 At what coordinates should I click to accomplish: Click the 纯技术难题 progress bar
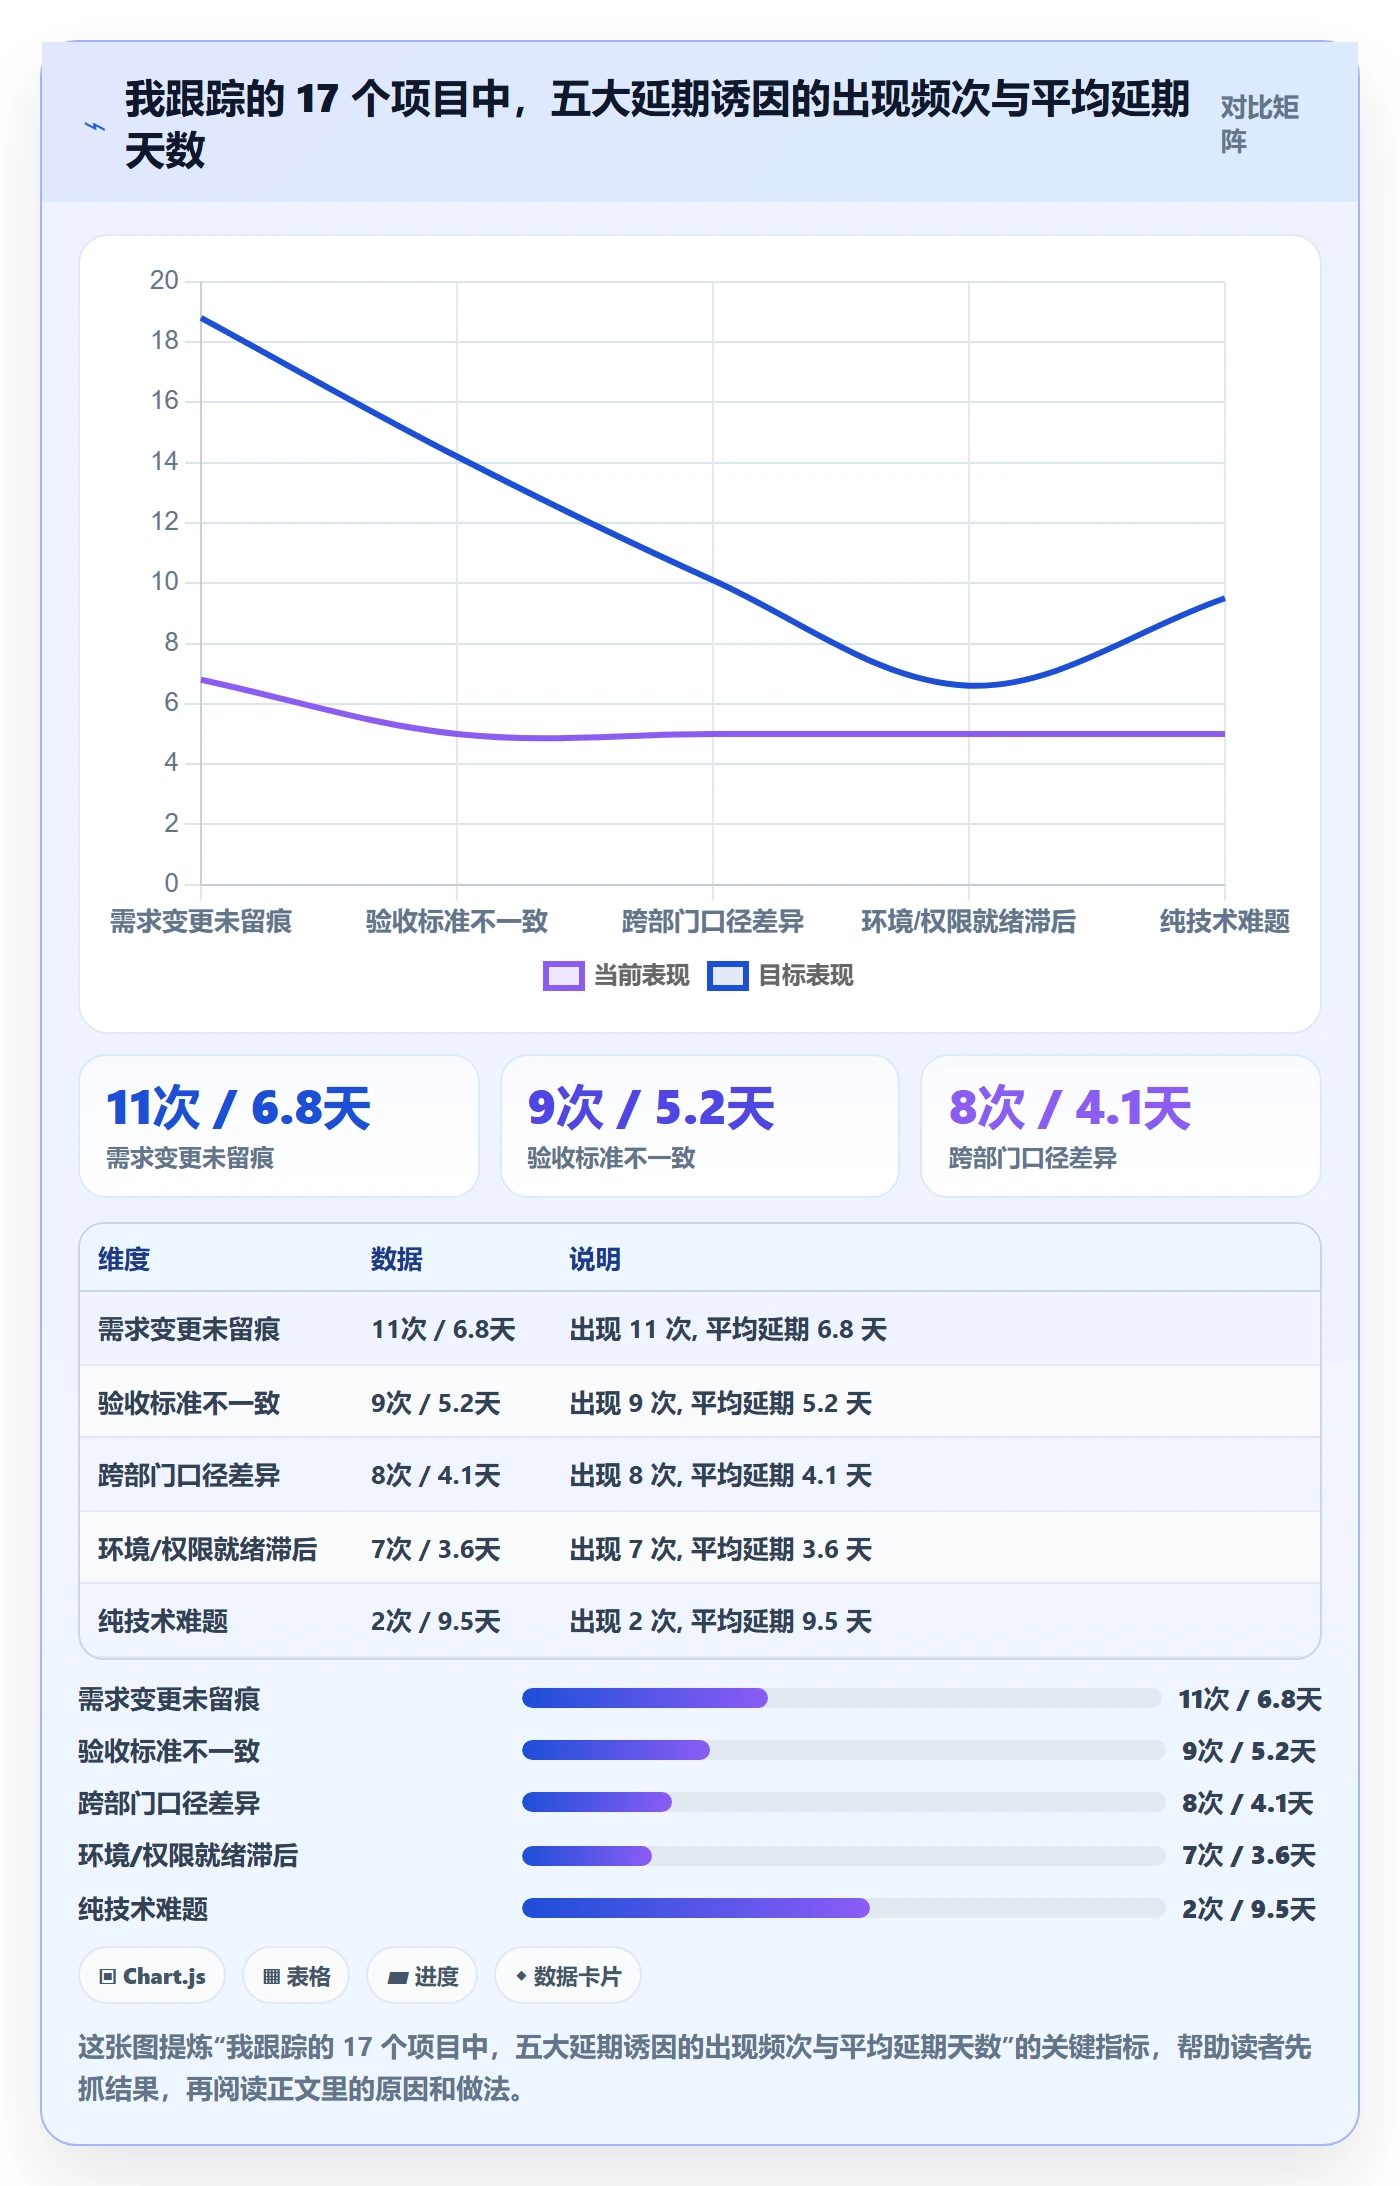pyautogui.click(x=844, y=1908)
